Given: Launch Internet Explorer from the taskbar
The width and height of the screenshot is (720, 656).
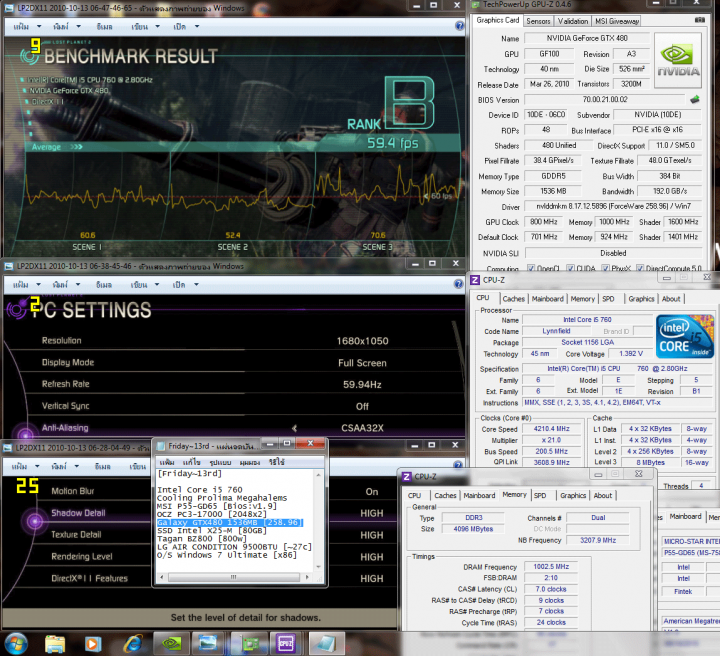Looking at the screenshot, I should tap(133, 644).
